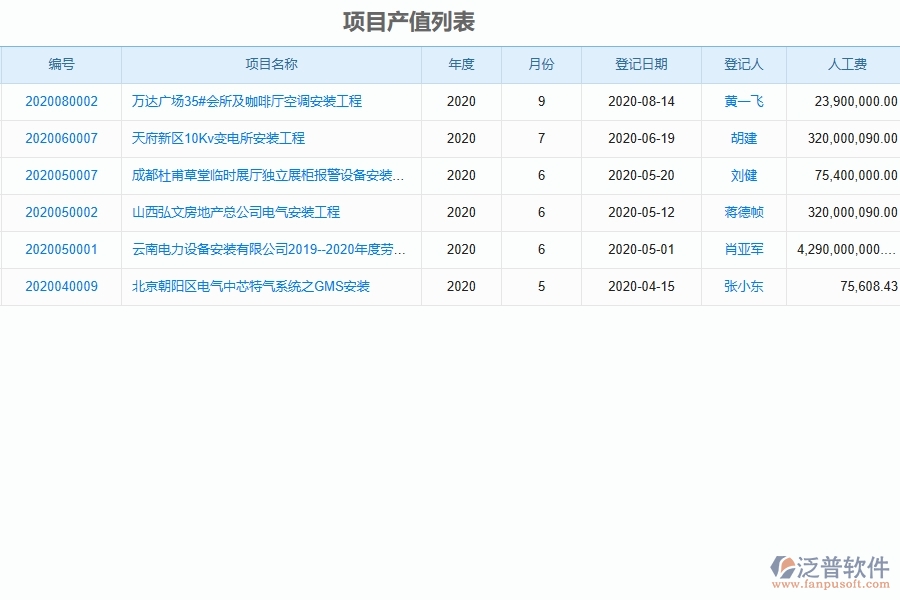This screenshot has height=600, width=900.
Task: View 成都杜甫草堂临时展厅 project details
Action: point(266,175)
